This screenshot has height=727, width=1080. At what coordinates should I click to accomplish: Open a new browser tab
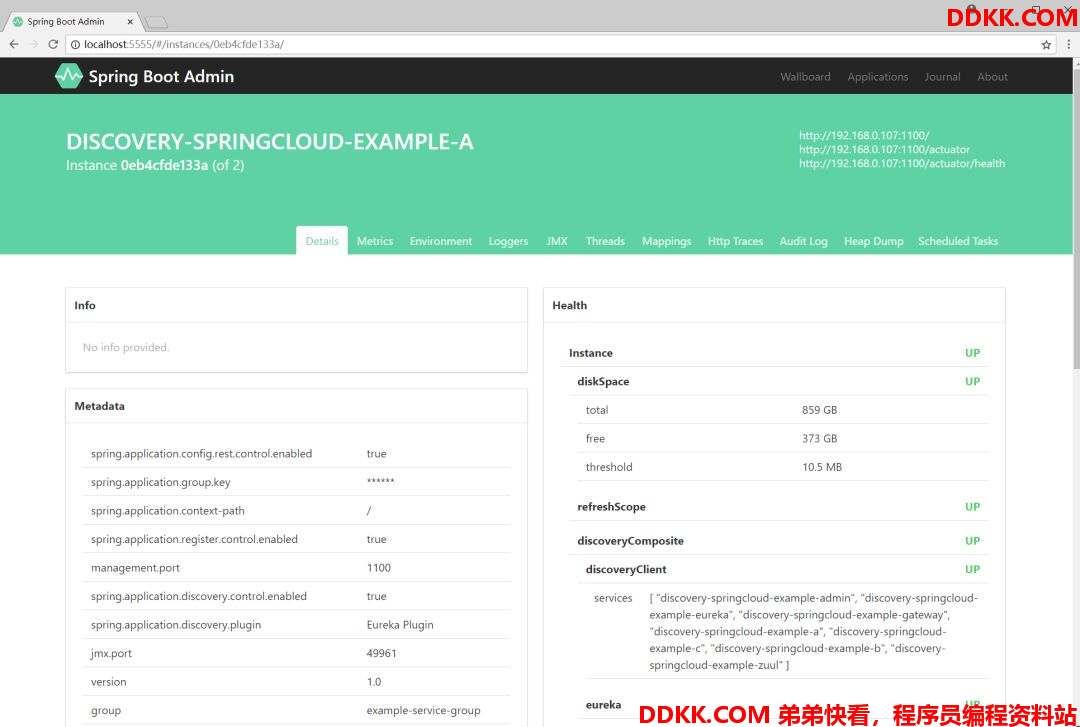(156, 22)
